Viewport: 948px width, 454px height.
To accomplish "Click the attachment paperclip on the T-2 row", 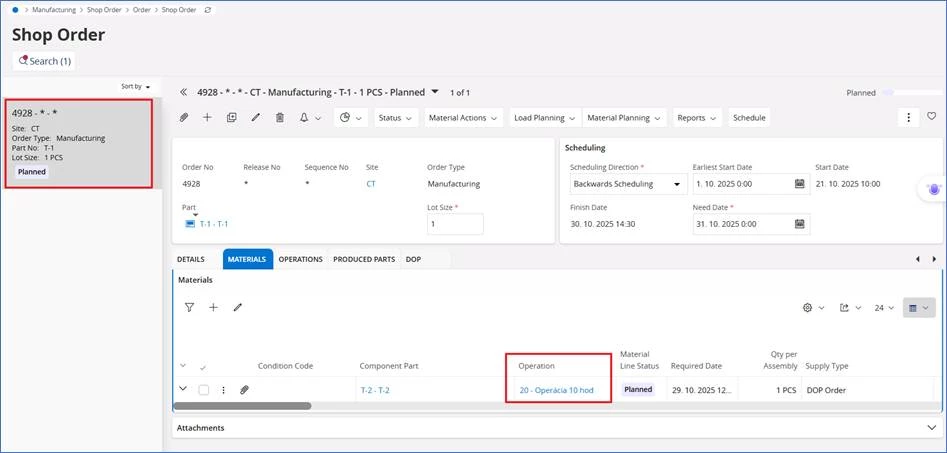I will pos(244,390).
